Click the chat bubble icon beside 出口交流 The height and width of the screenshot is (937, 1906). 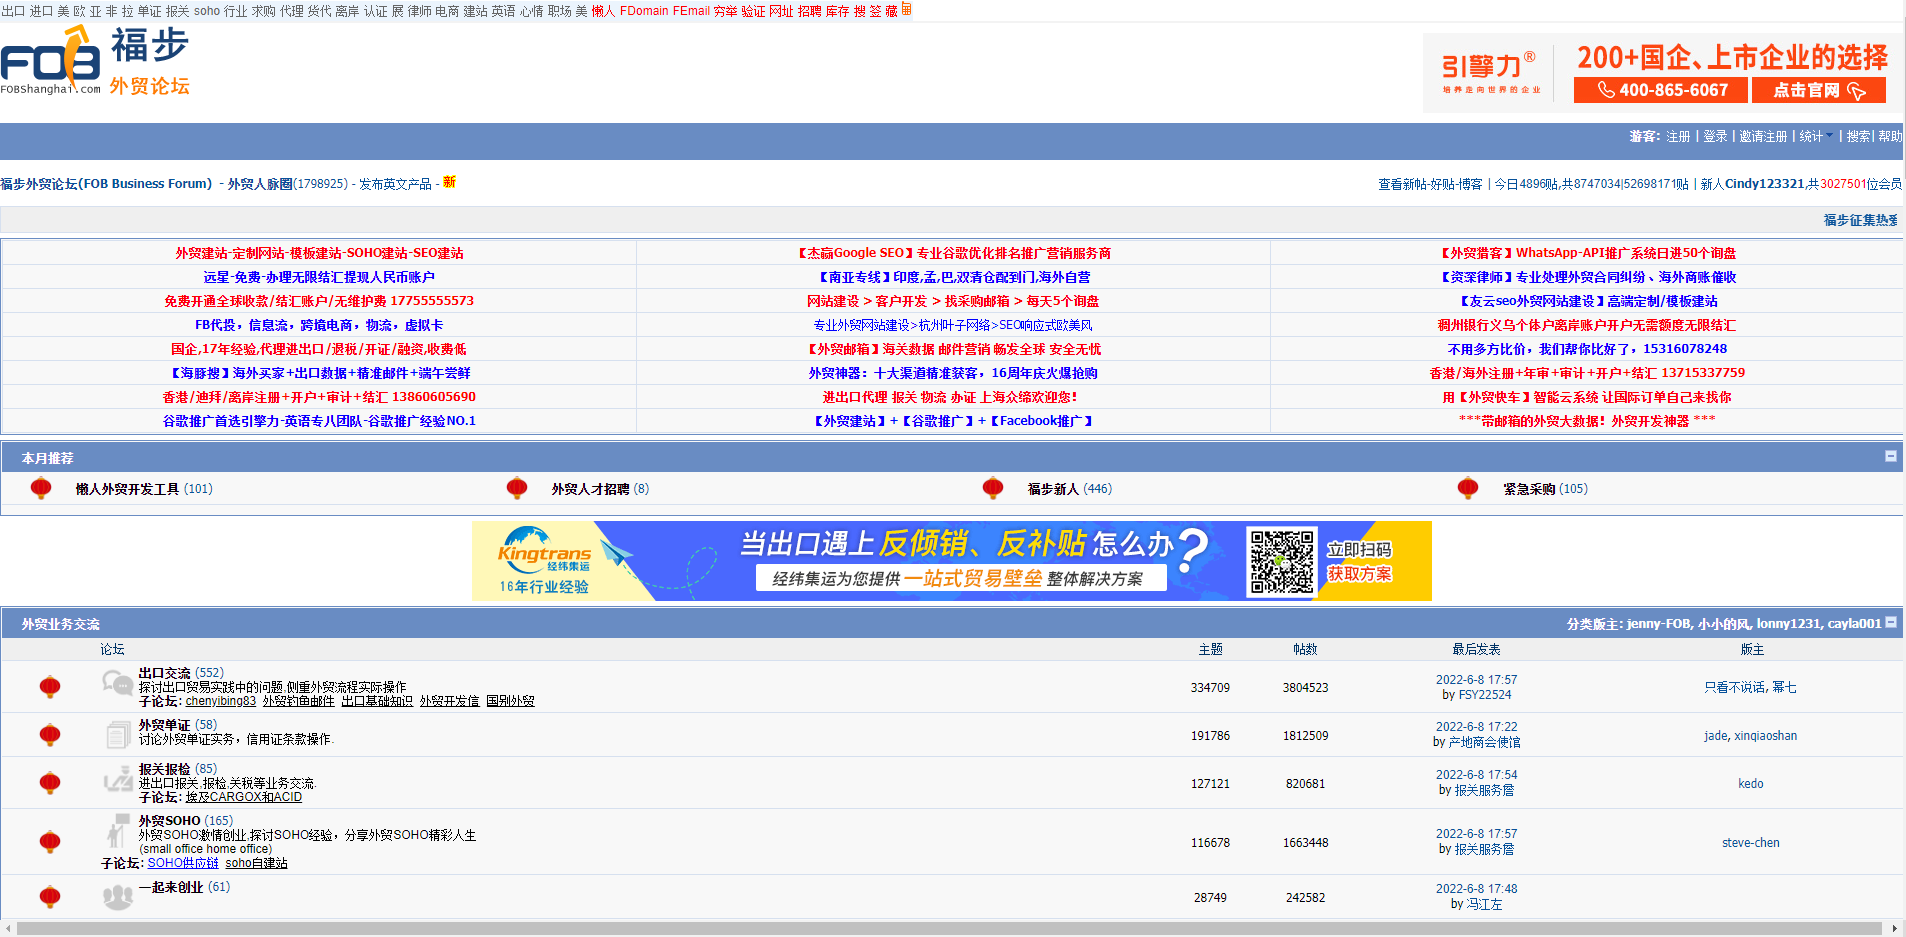(x=117, y=683)
